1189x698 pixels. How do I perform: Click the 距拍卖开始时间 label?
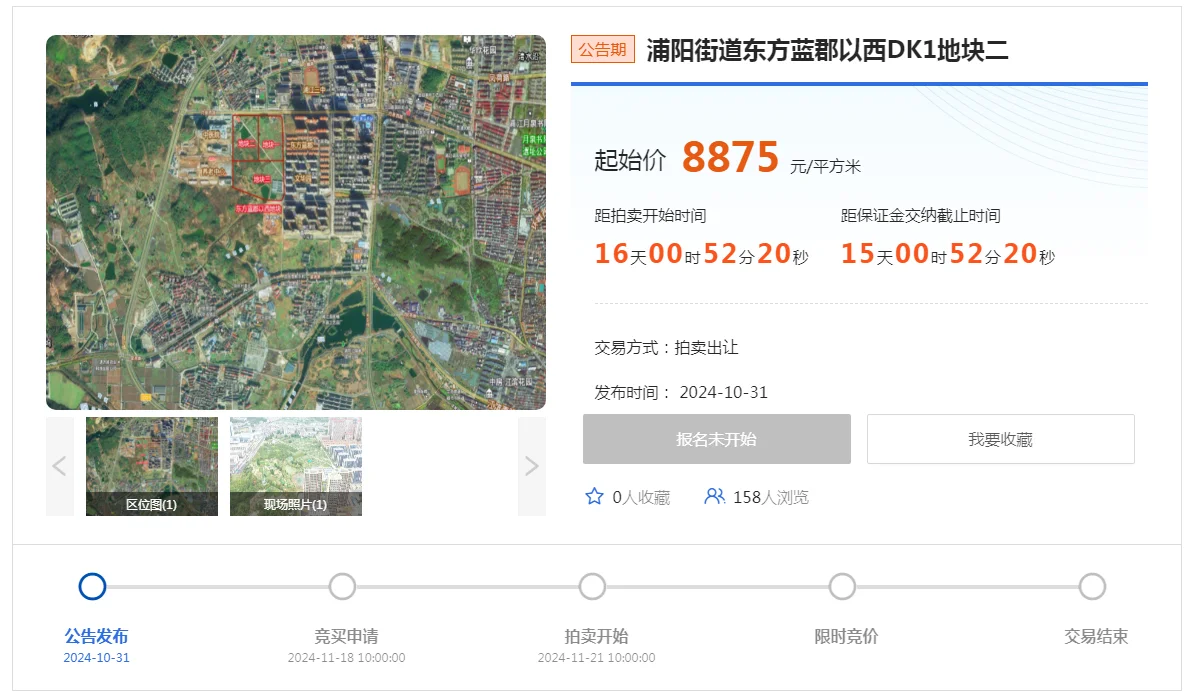(x=650, y=215)
